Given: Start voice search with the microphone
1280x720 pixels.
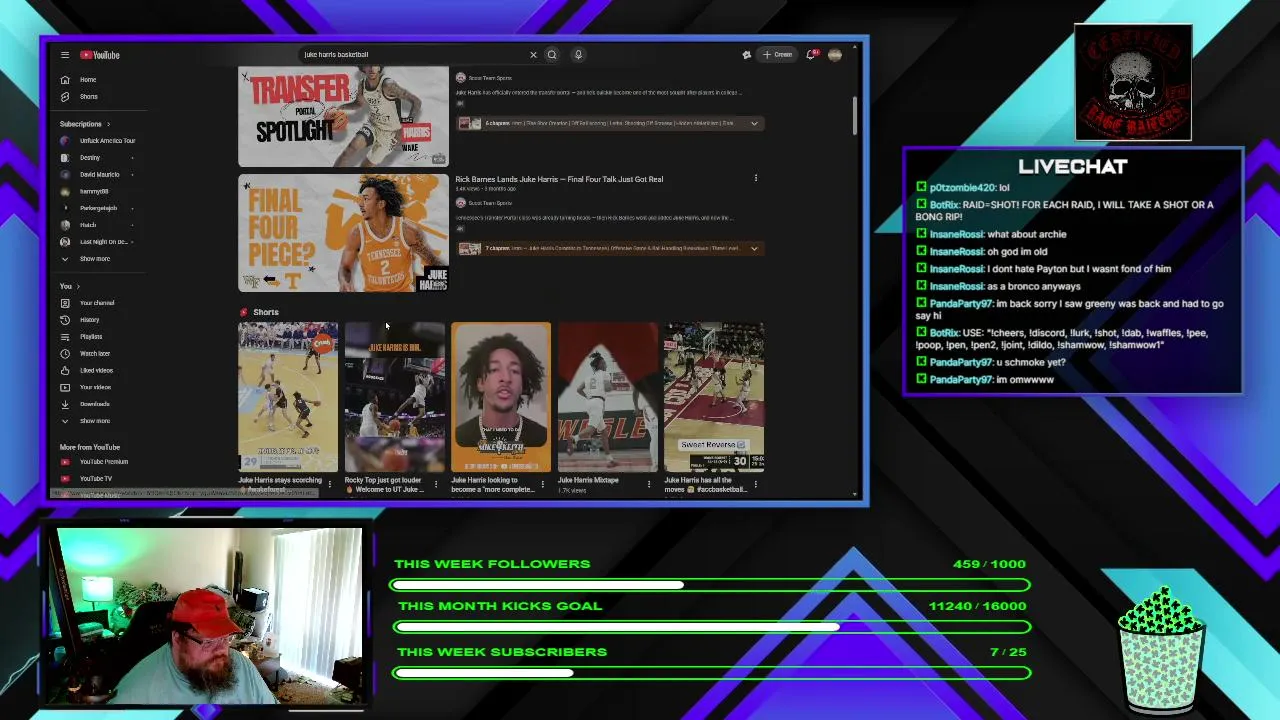Looking at the screenshot, I should click(578, 55).
